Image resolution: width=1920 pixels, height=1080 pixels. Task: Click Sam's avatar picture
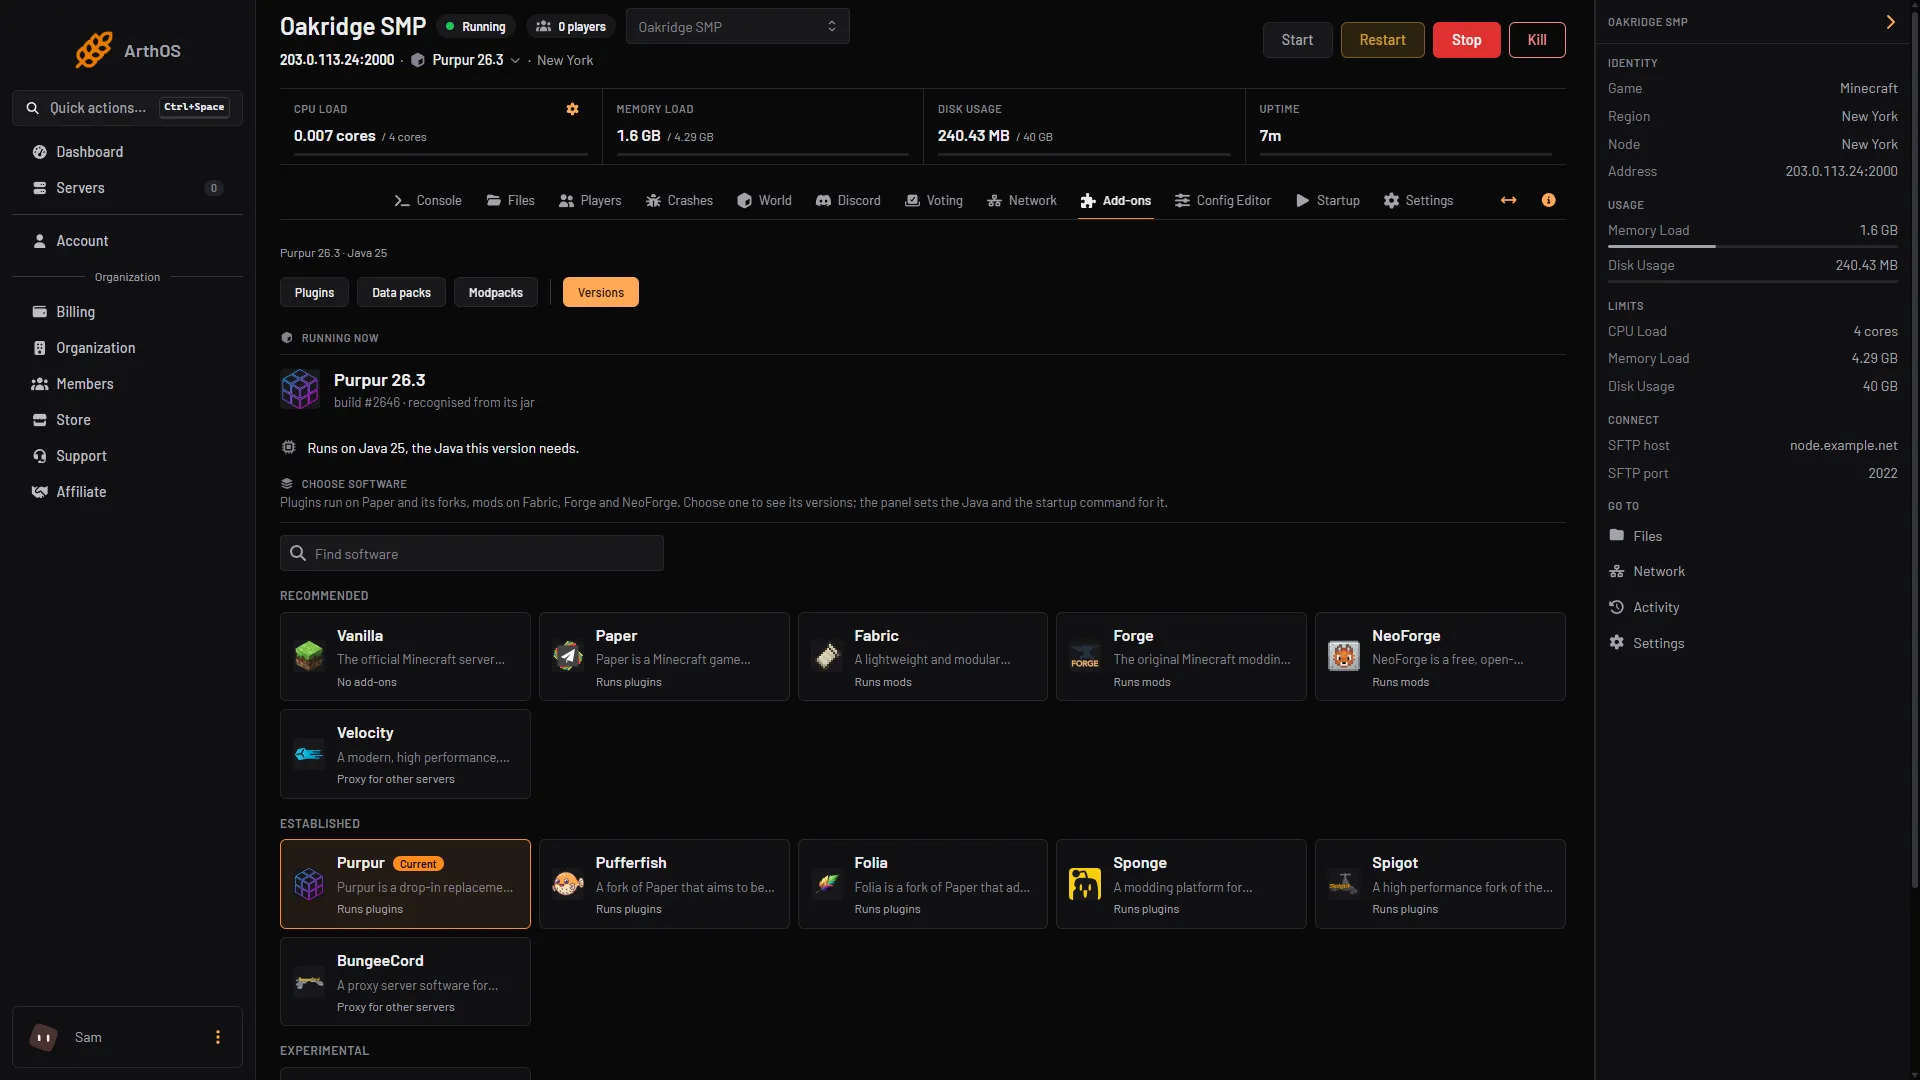[43, 1037]
